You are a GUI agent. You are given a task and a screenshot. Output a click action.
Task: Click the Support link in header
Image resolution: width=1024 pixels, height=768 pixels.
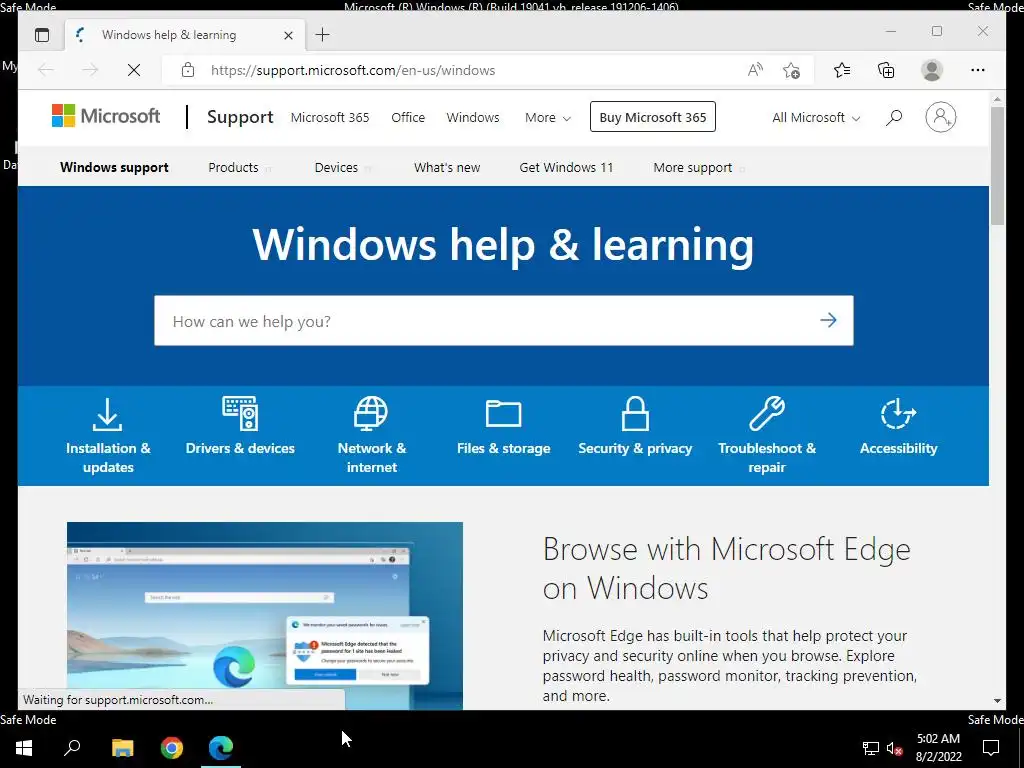point(240,117)
